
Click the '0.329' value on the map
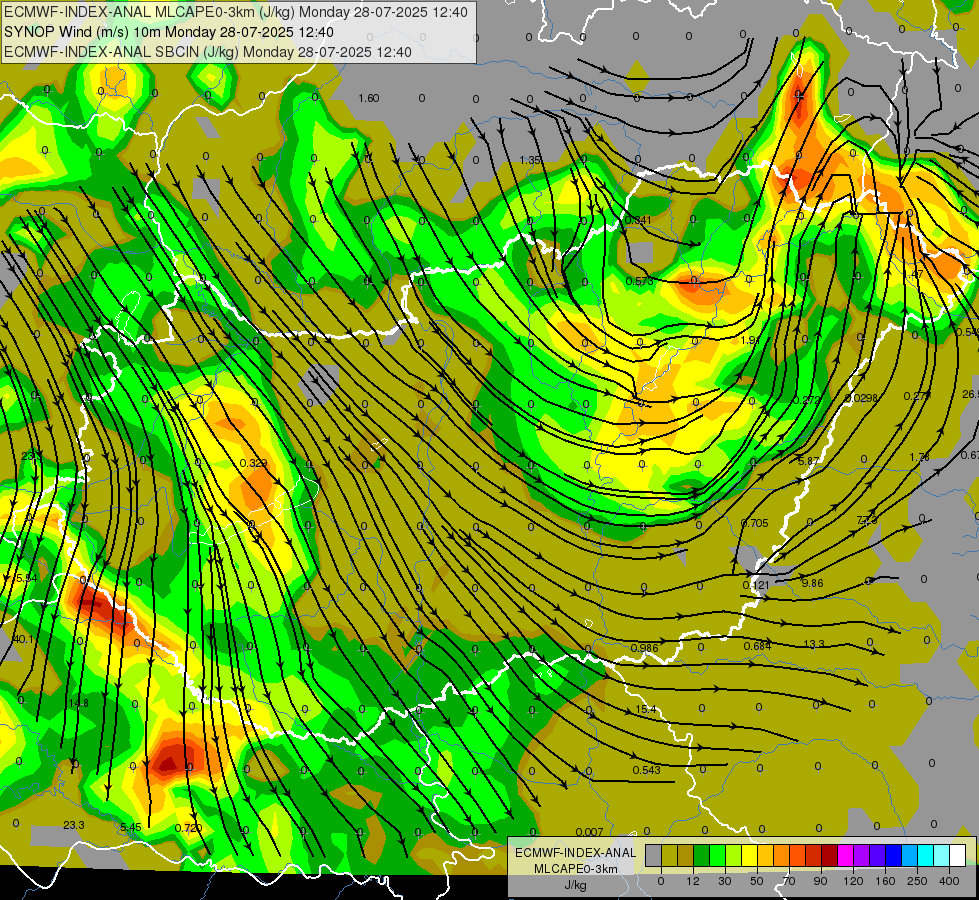[253, 463]
